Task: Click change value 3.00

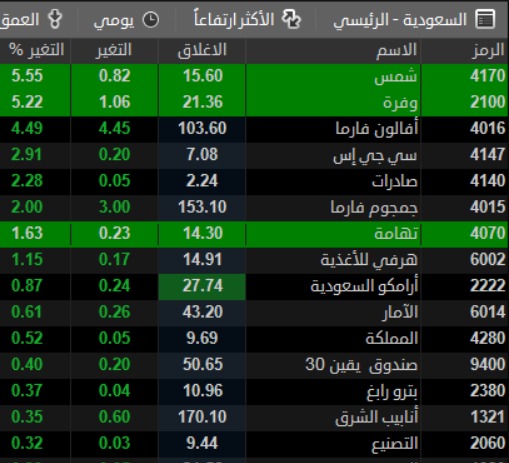Action: (x=114, y=207)
